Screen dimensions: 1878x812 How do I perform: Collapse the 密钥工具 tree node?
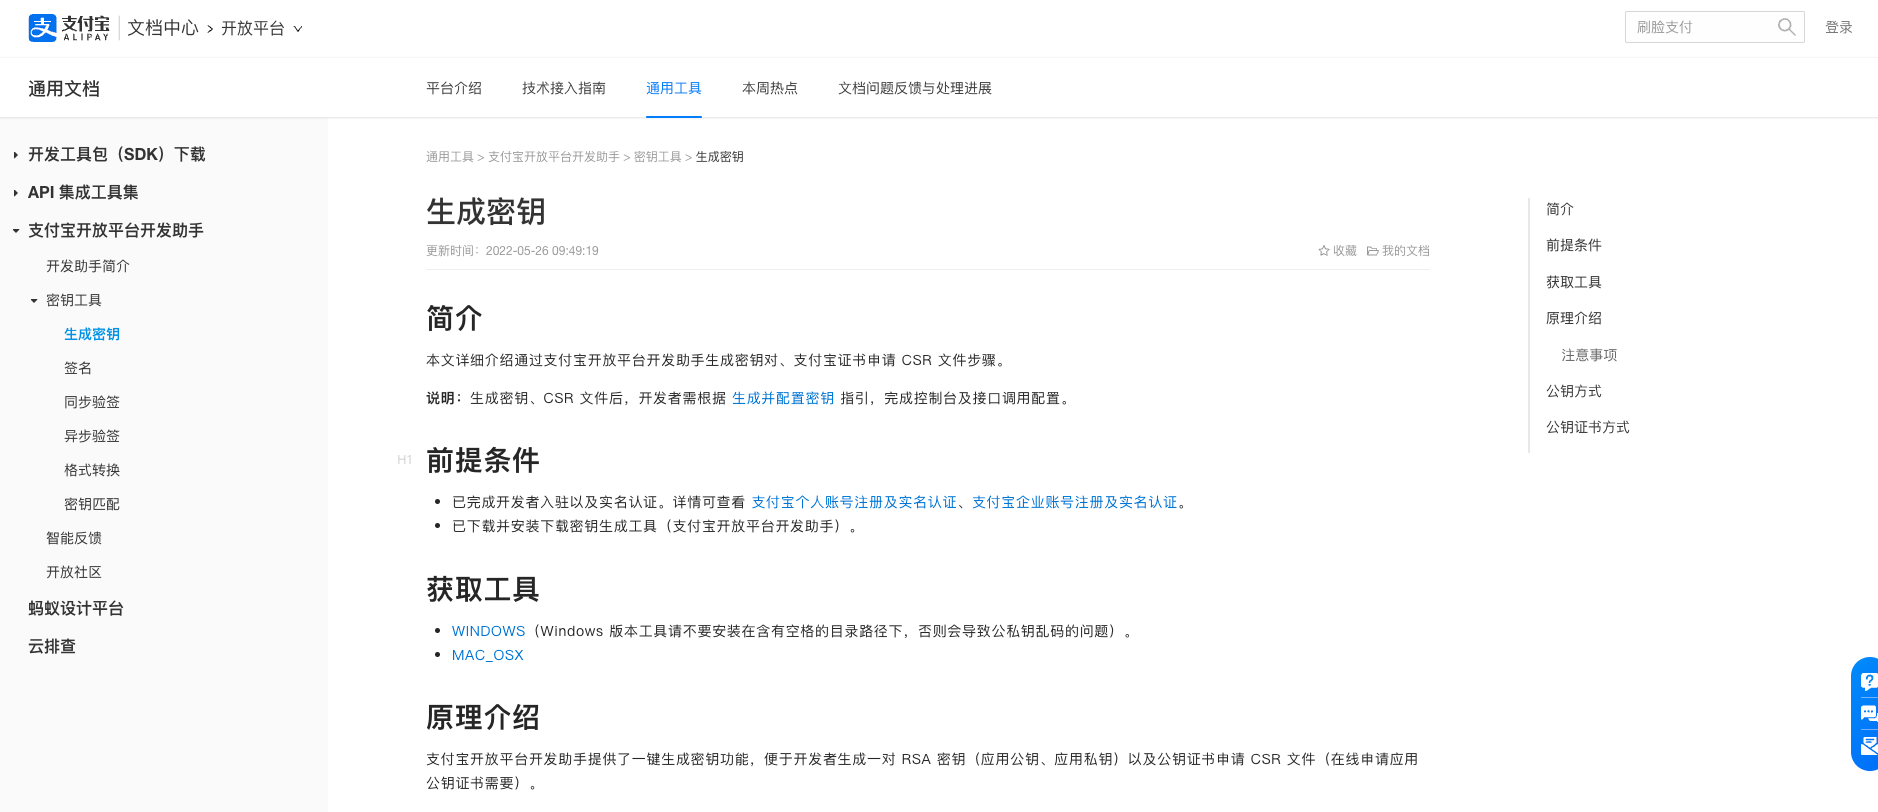tap(34, 301)
